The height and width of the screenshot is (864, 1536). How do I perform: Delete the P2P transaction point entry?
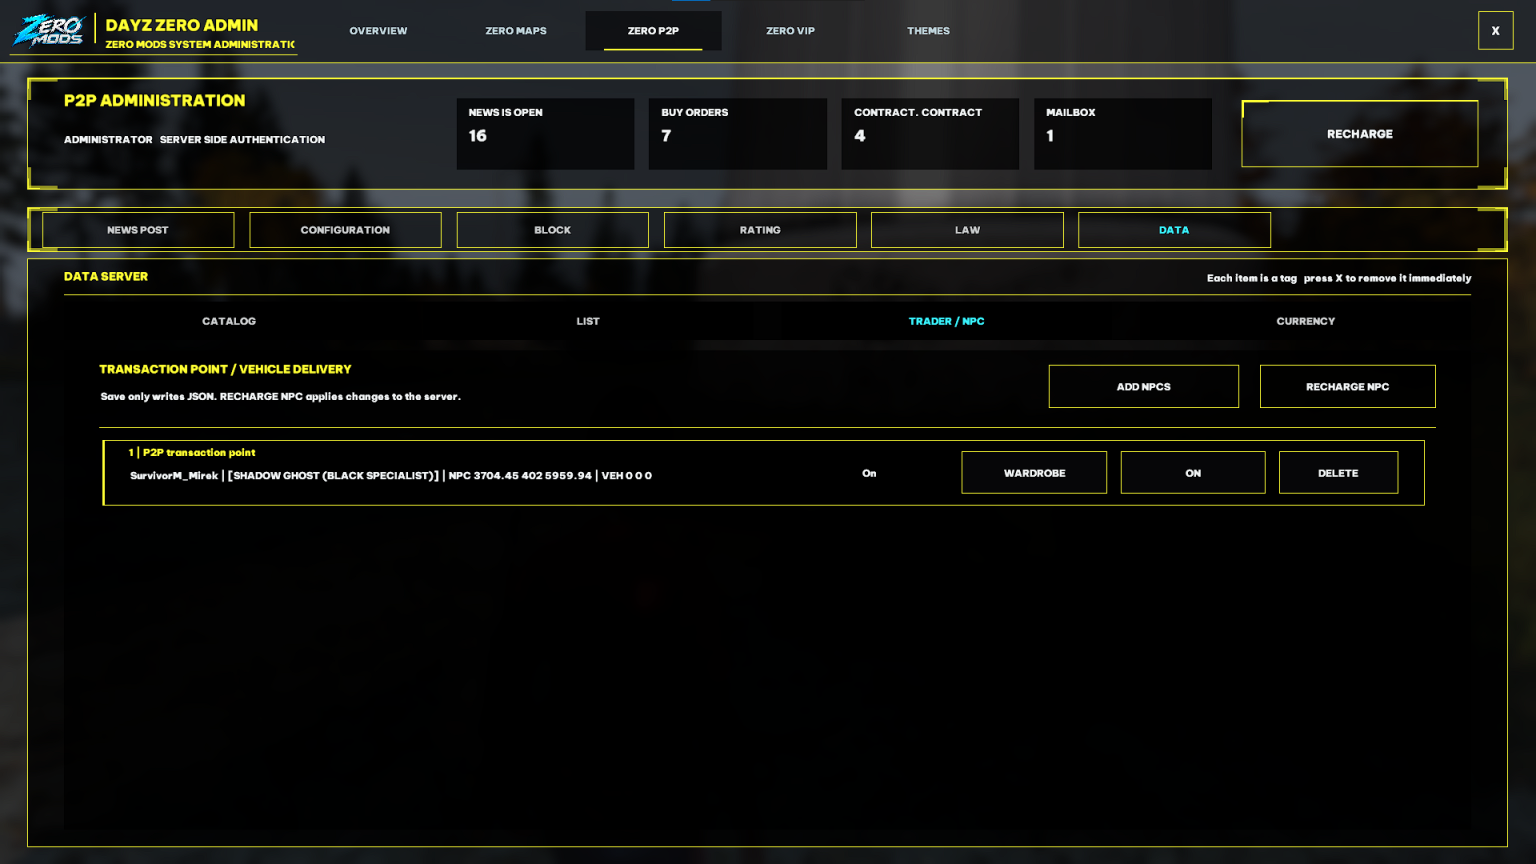tap(1338, 473)
